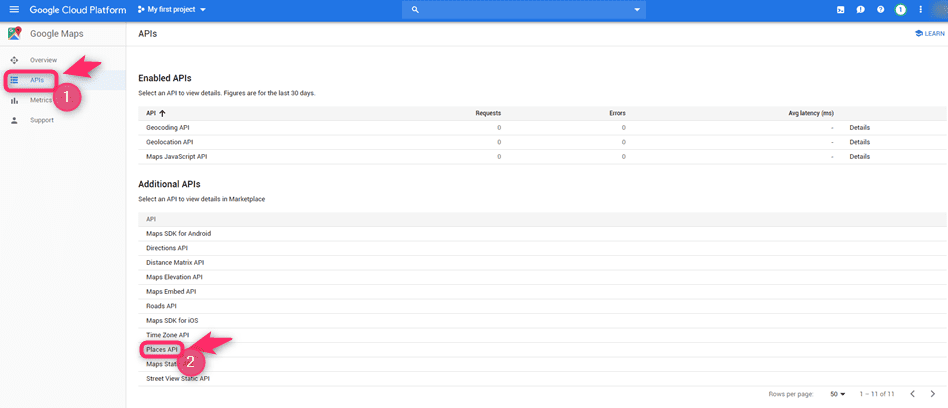Click the Google Maps pin logo

click(x=15, y=34)
